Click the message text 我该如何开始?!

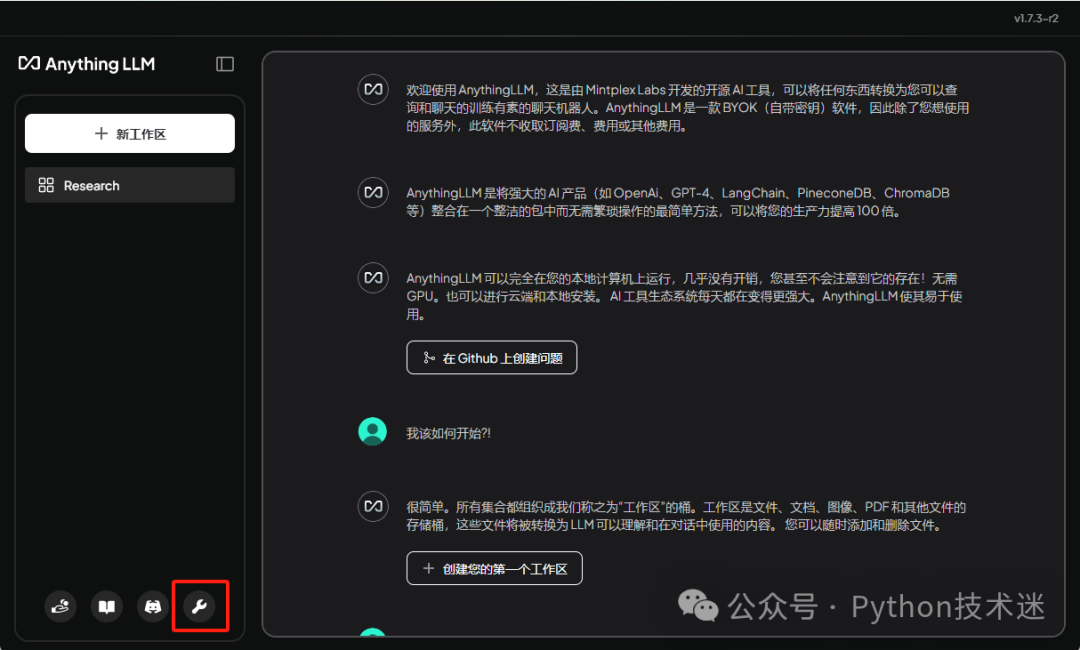click(x=448, y=433)
